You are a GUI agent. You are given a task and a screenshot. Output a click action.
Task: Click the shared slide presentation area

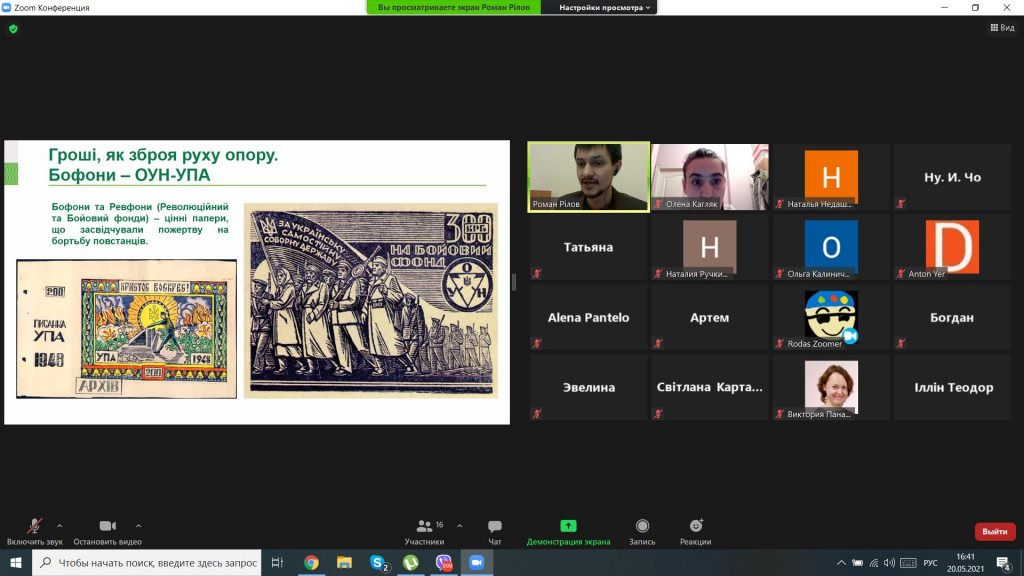pyautogui.click(x=257, y=282)
